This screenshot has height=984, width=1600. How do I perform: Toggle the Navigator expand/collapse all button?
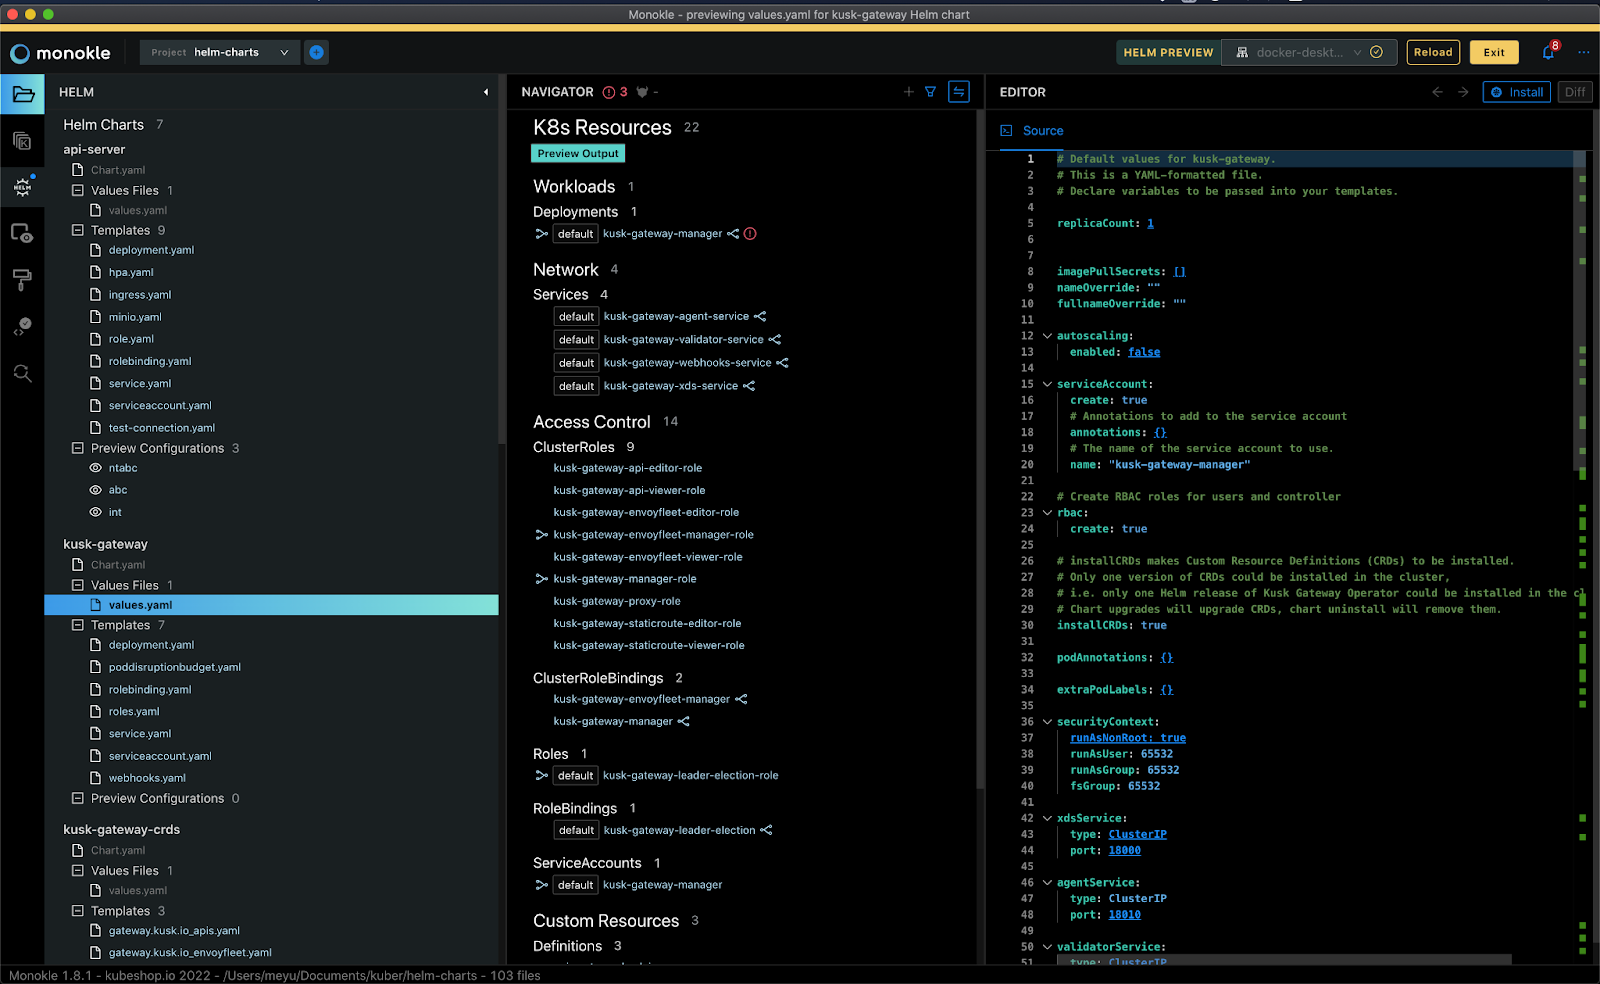[x=959, y=92]
